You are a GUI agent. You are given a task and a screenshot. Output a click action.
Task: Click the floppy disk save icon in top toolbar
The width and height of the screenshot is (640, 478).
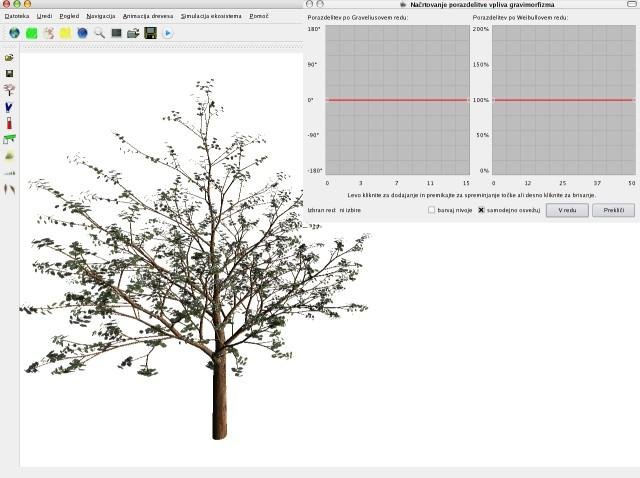pyautogui.click(x=150, y=33)
